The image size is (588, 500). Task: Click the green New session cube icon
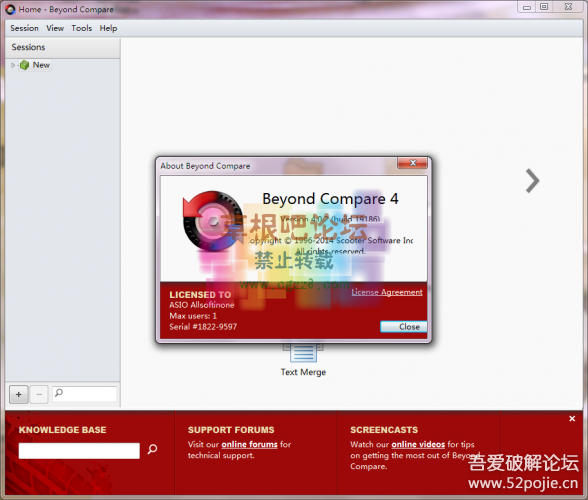[x=24, y=65]
